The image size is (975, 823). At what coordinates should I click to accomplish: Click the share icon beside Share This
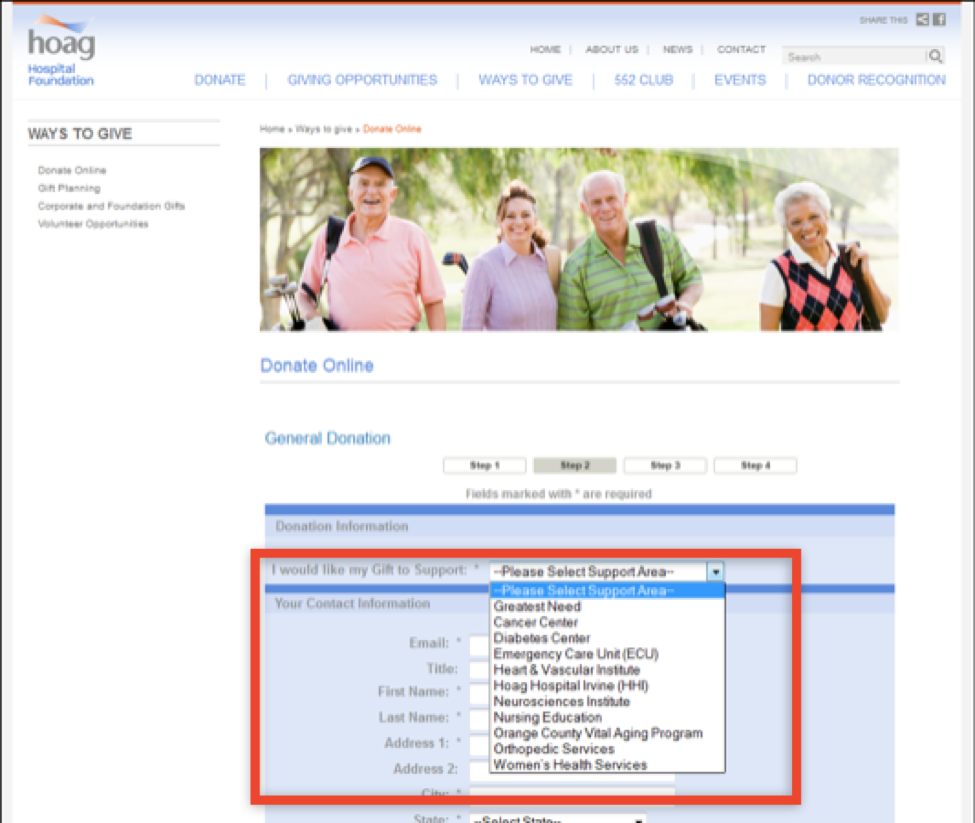pyautogui.click(x=922, y=20)
